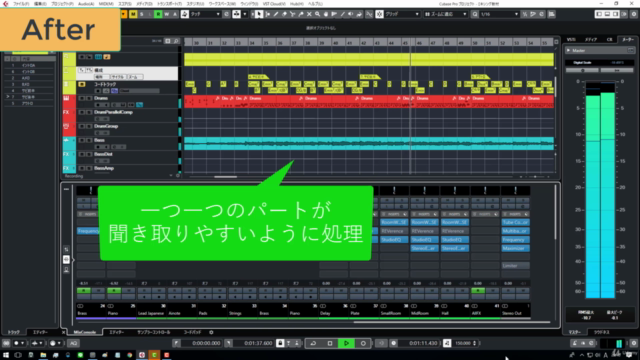Click the Windows Start button
This screenshot has width=640, height=360.
(6, 355)
